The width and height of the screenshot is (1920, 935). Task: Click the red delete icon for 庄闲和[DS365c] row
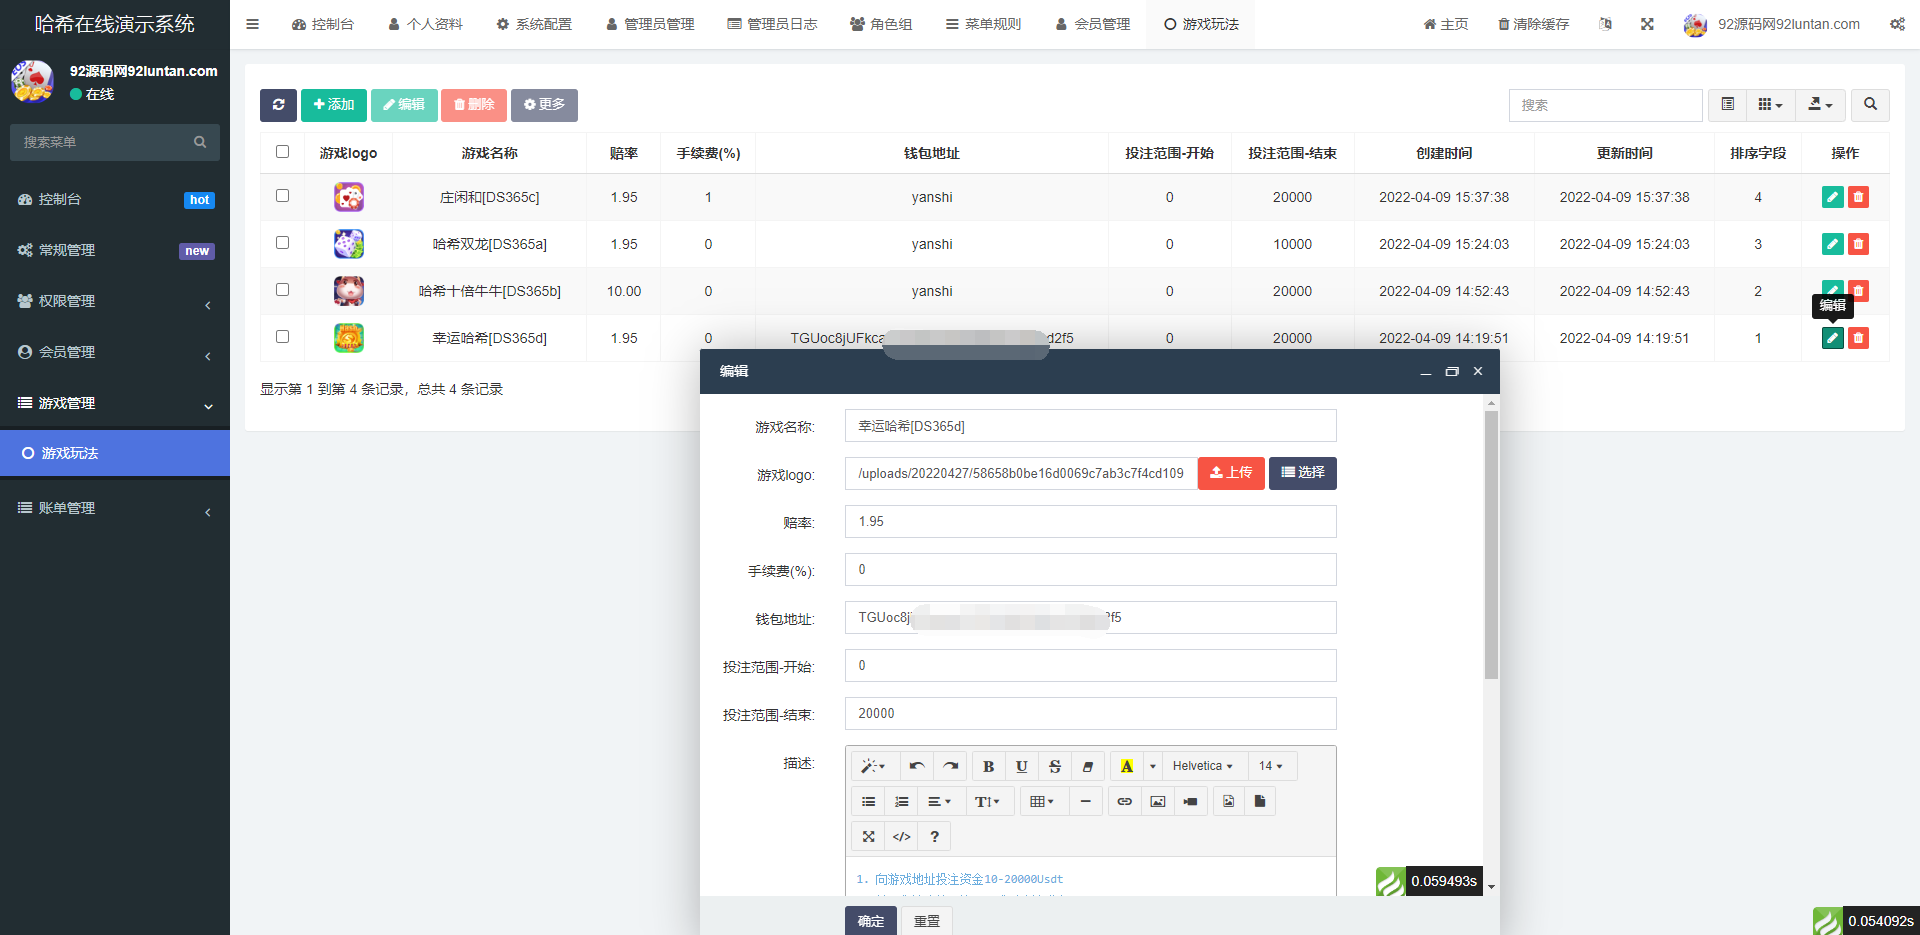coord(1858,197)
